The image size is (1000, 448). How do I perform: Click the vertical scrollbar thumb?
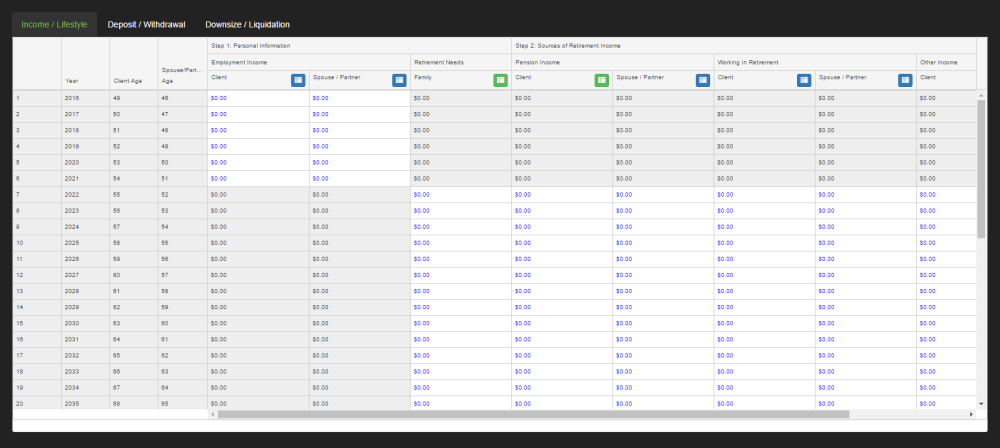(x=982, y=168)
